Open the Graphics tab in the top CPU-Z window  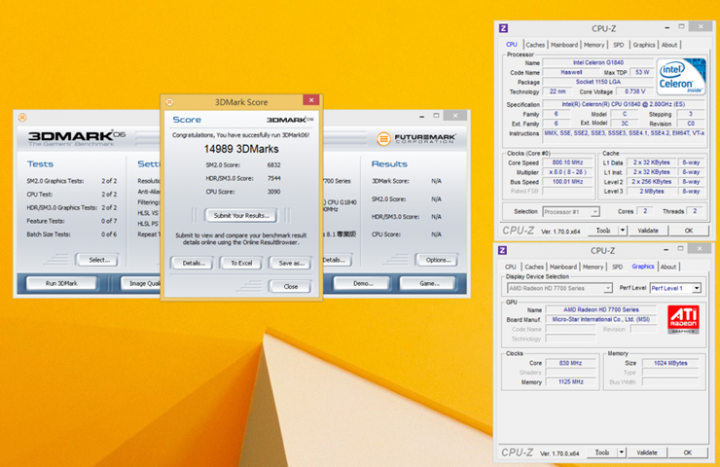coord(644,45)
